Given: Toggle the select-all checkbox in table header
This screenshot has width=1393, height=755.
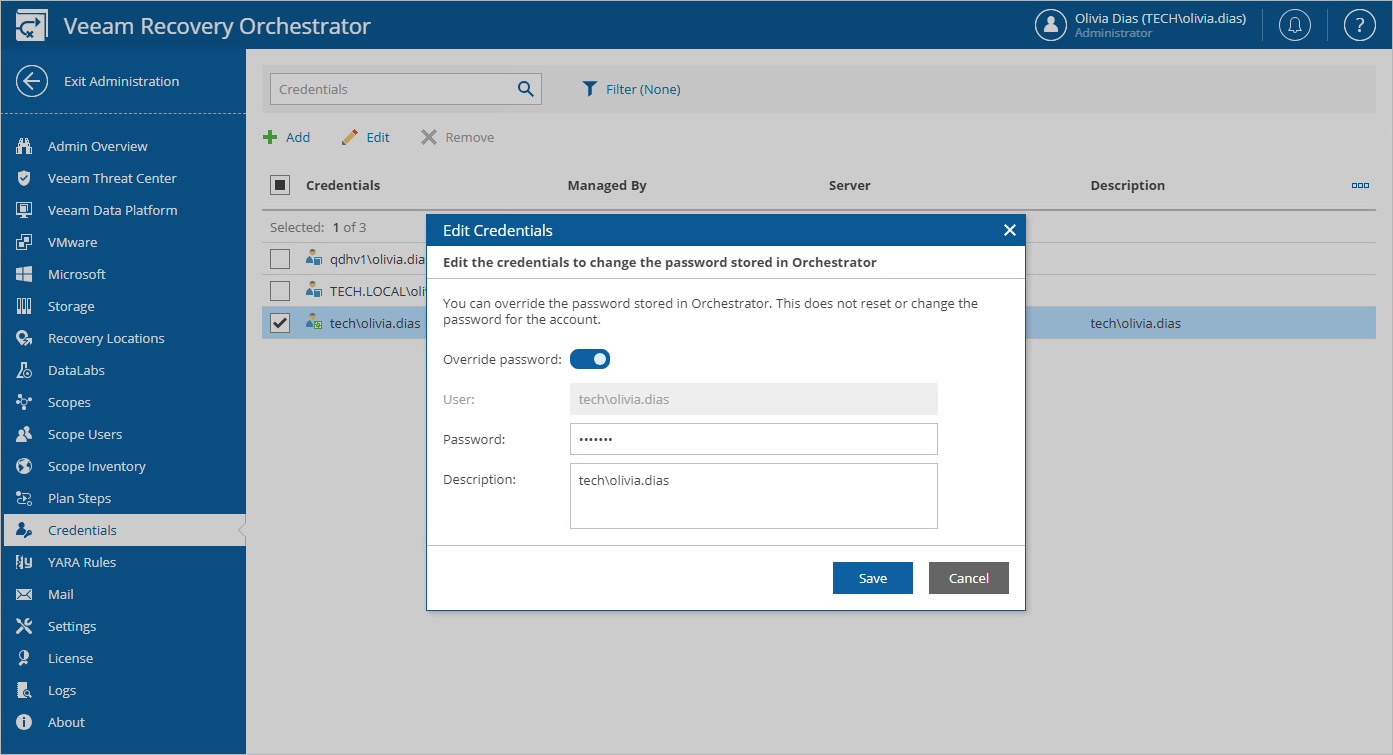Looking at the screenshot, I should click(x=280, y=185).
